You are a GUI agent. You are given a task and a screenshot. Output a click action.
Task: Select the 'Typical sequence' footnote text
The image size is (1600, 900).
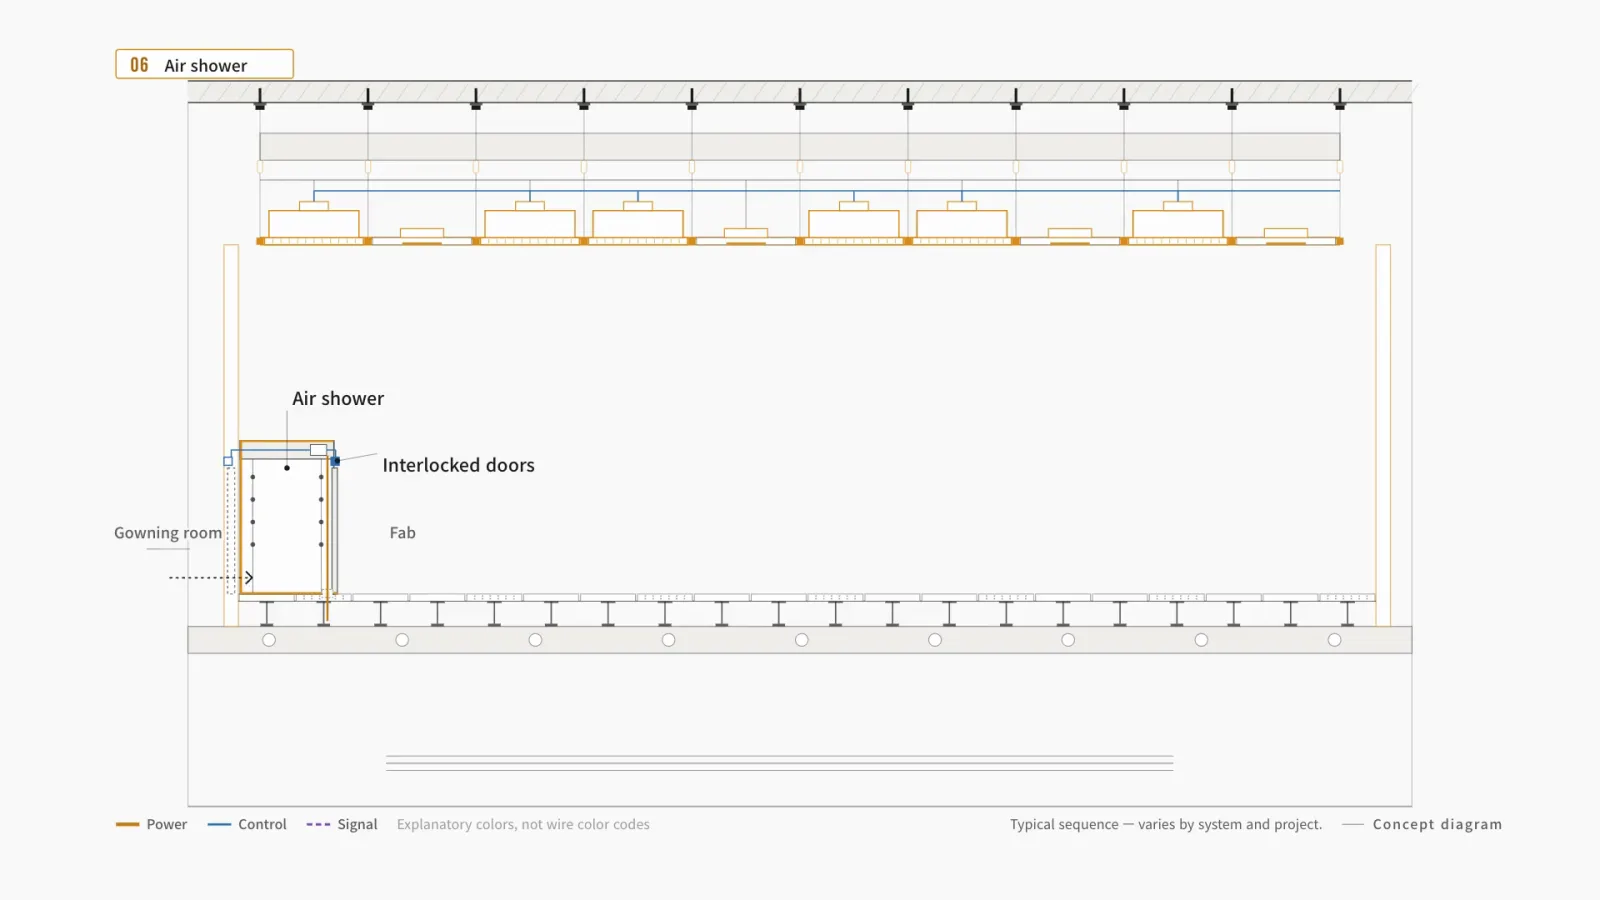click(1064, 824)
